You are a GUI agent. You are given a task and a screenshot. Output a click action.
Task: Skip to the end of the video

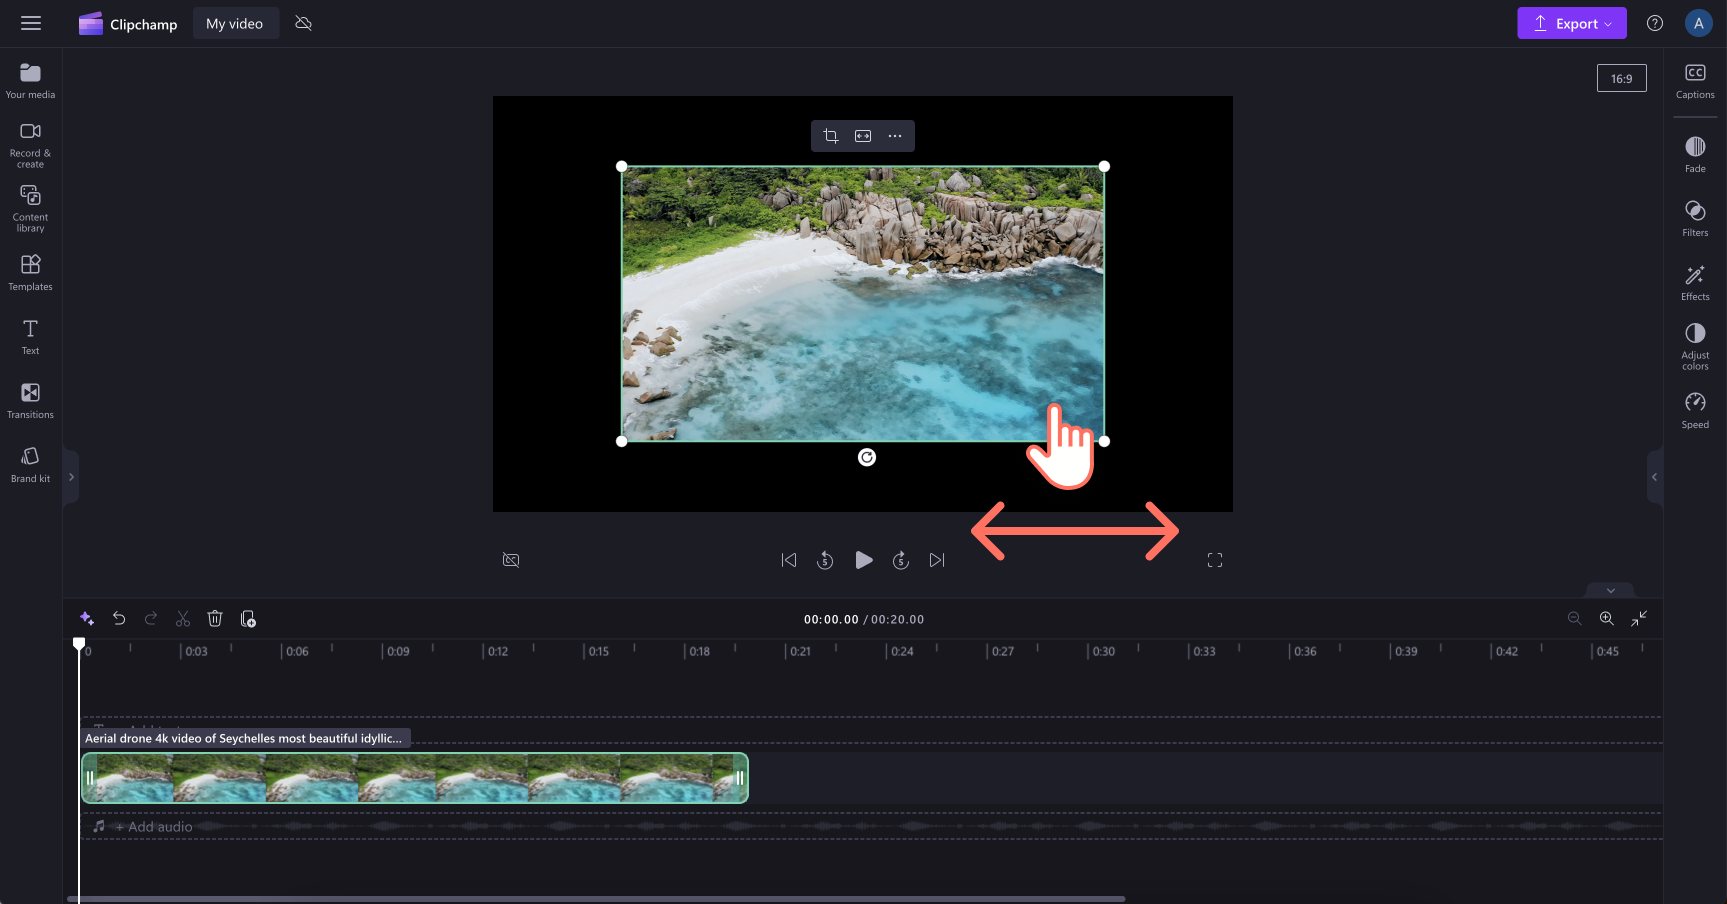coord(937,560)
